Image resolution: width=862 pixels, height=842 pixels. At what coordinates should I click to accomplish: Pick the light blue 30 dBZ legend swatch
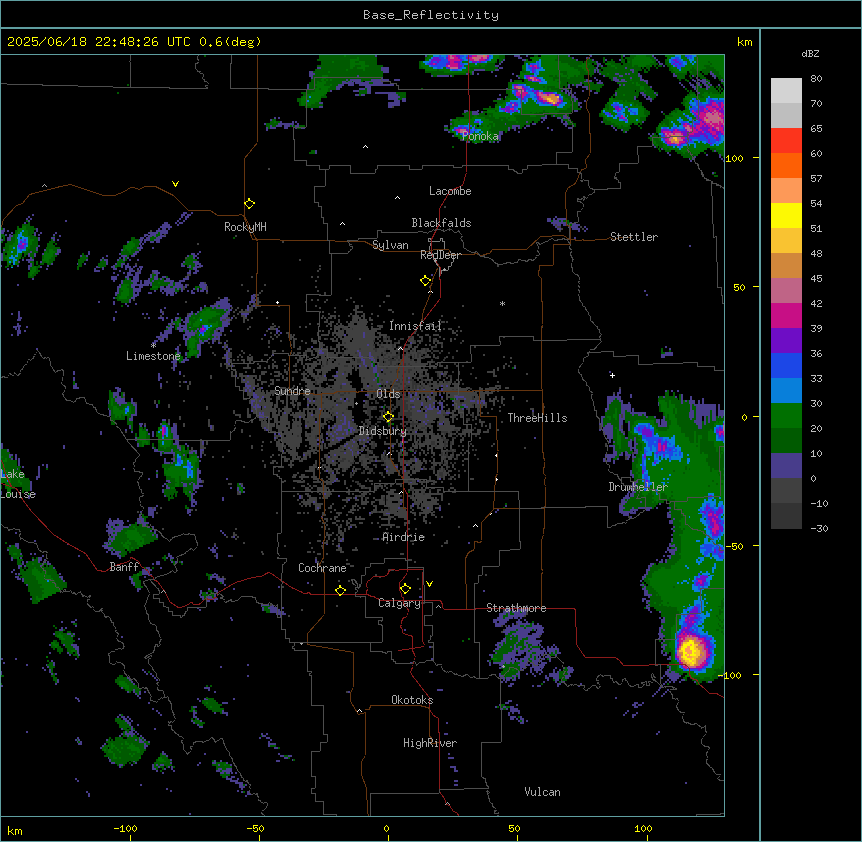[x=786, y=390]
